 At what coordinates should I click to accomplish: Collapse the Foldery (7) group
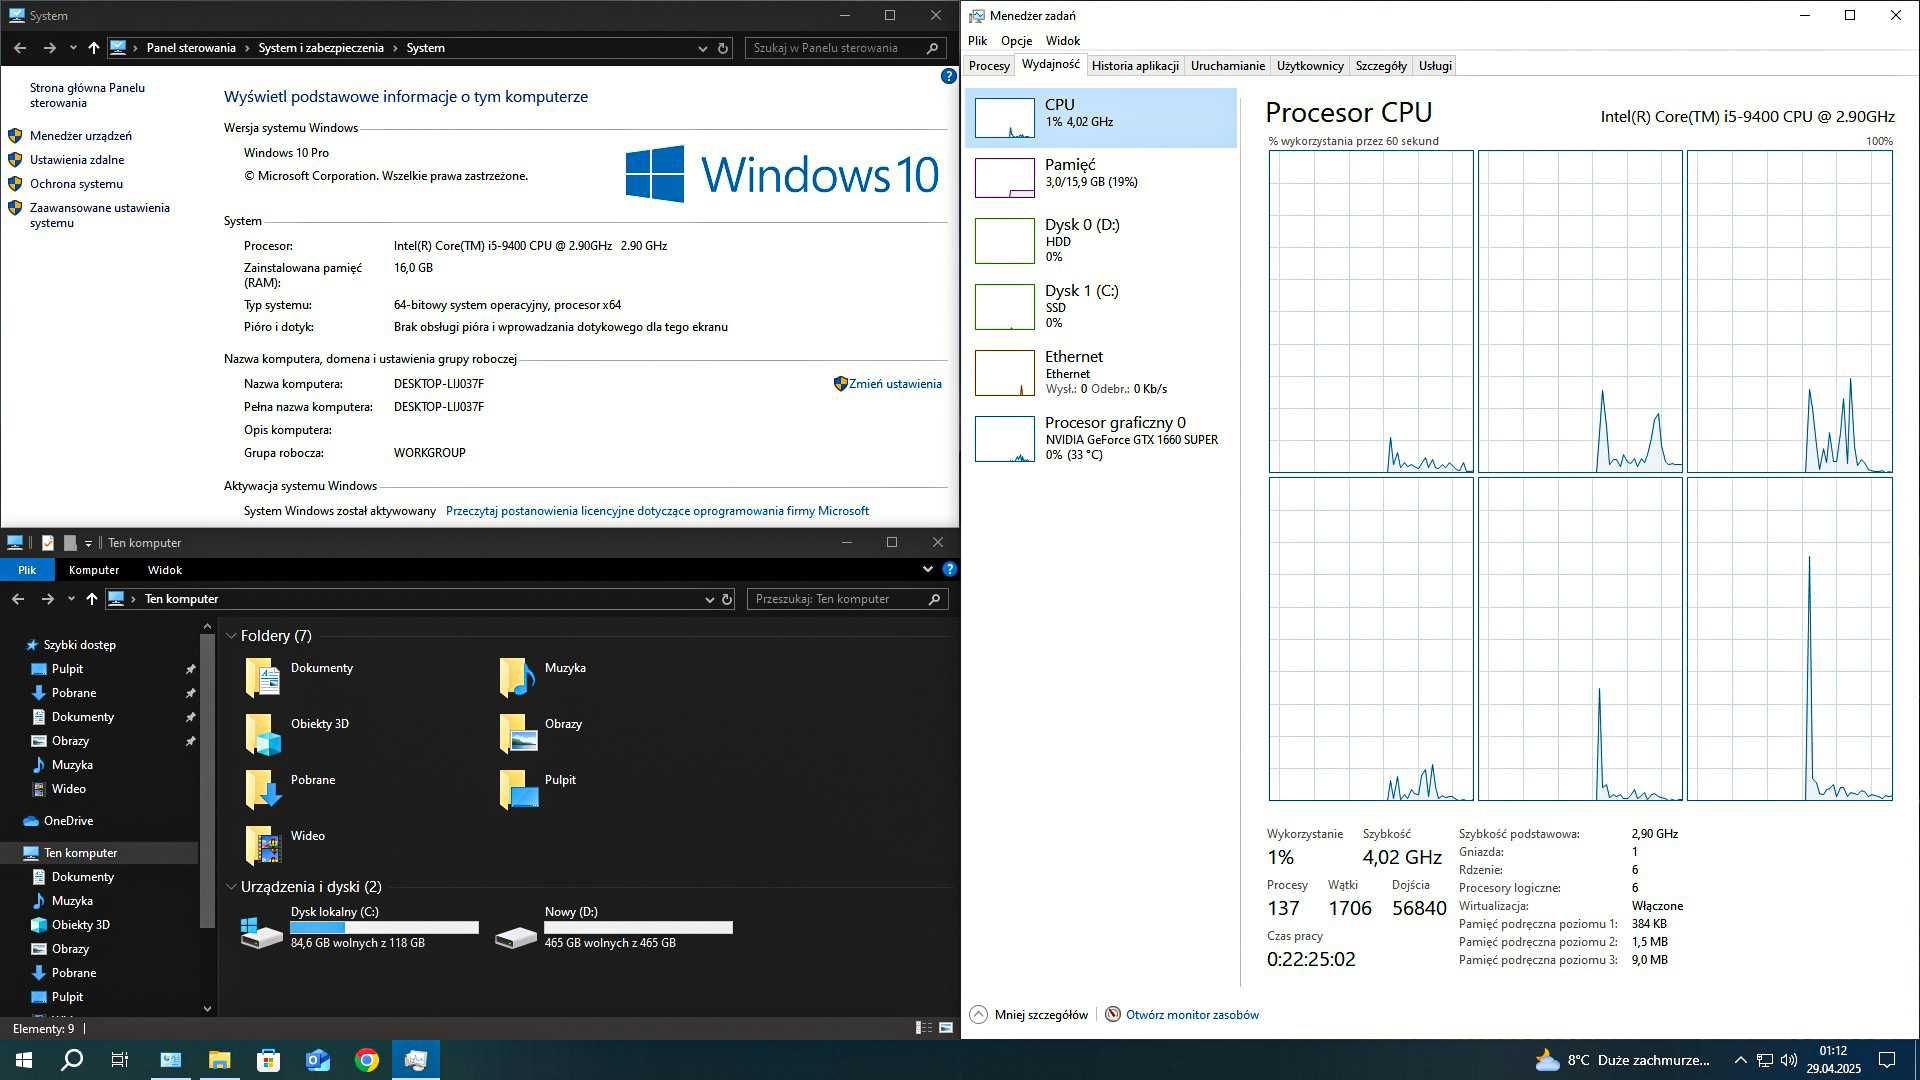(231, 636)
